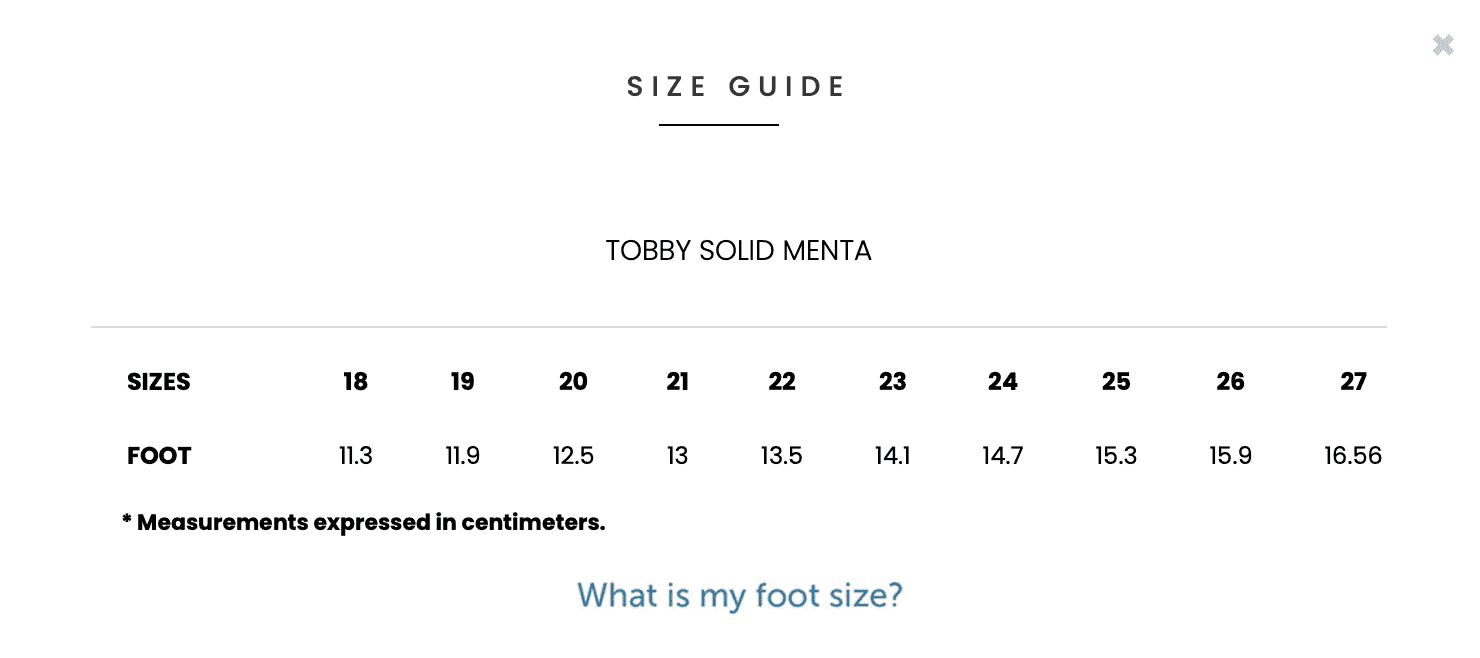Open the 'What is my foot size?' link
Screen dimensions: 1480x658
point(740,595)
